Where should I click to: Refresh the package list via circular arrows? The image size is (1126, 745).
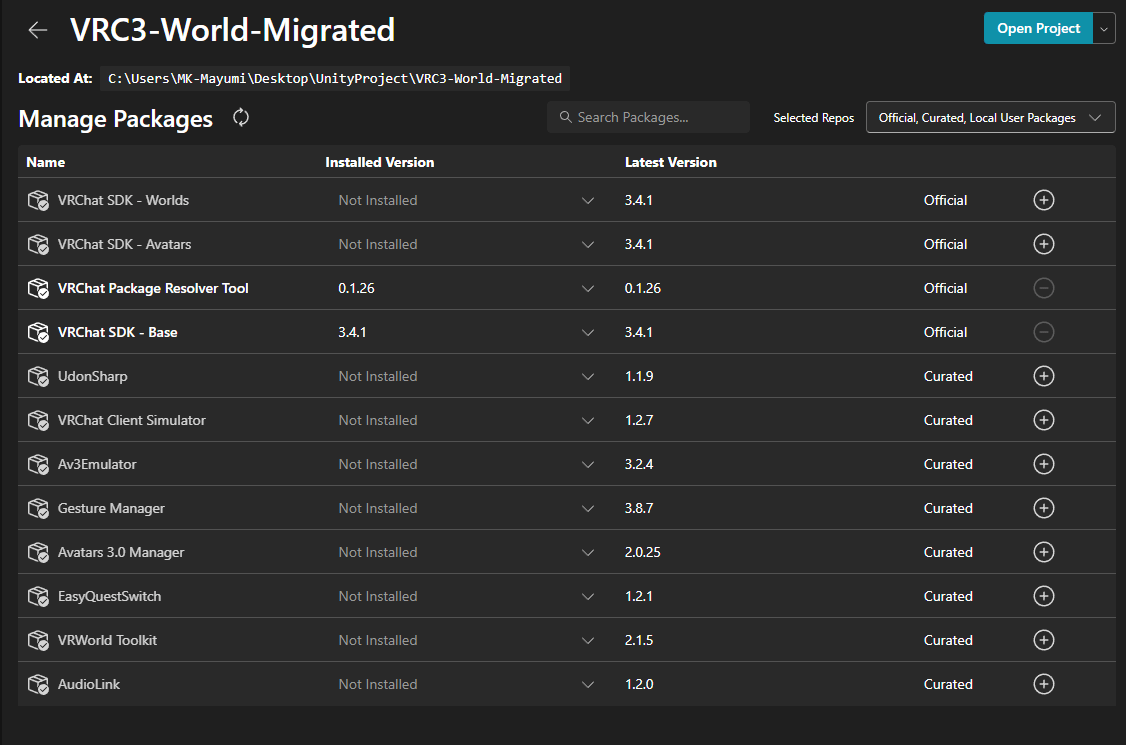pyautogui.click(x=241, y=117)
